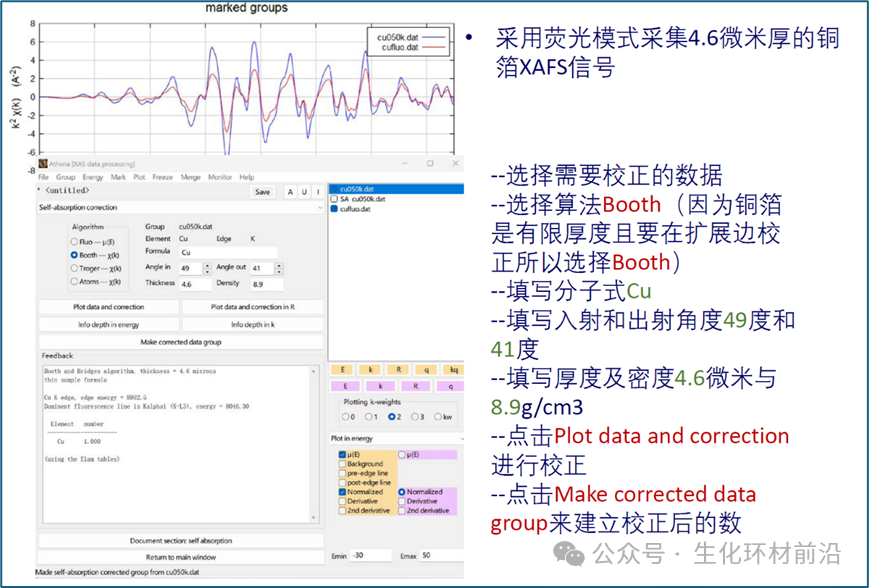Click Info depth in energy button
The image size is (869, 588).
[x=109, y=324]
